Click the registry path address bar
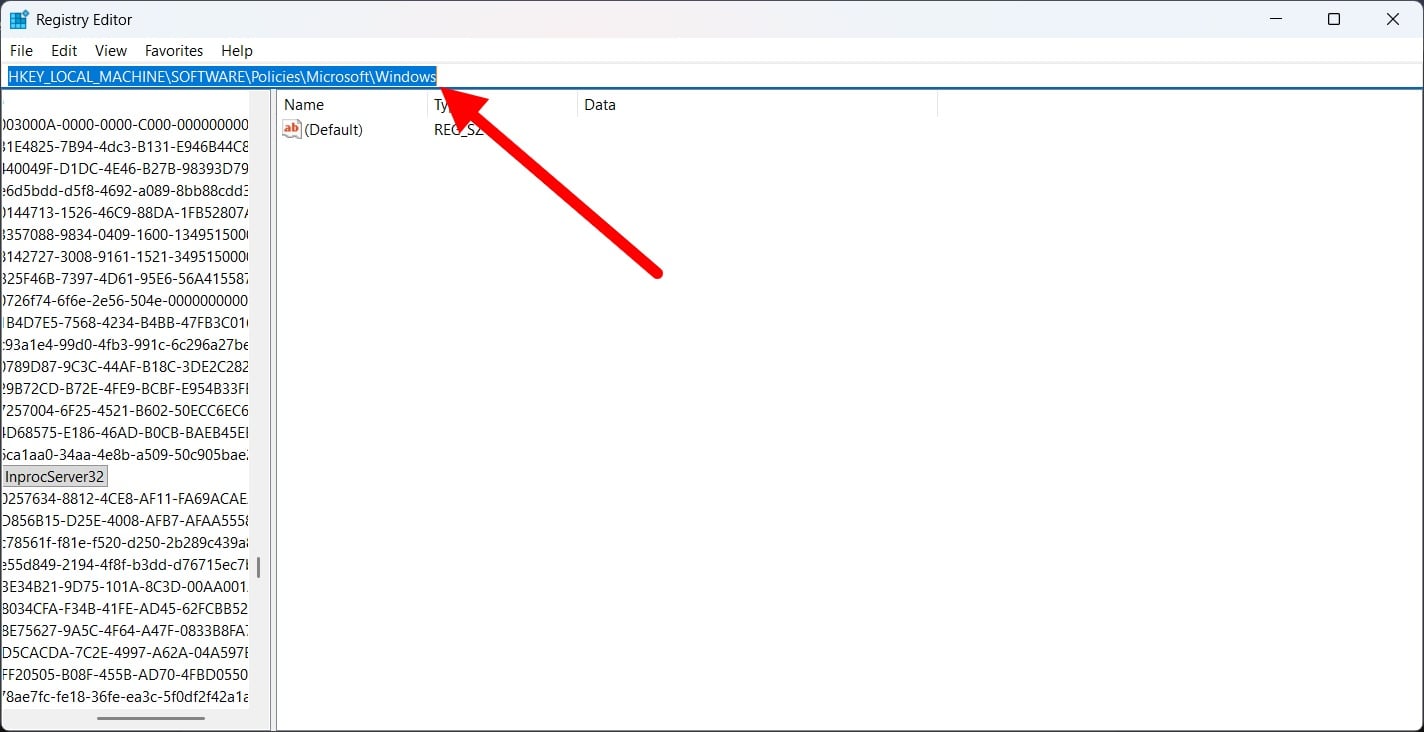Screen dimensions: 1424x732 click(x=712, y=76)
